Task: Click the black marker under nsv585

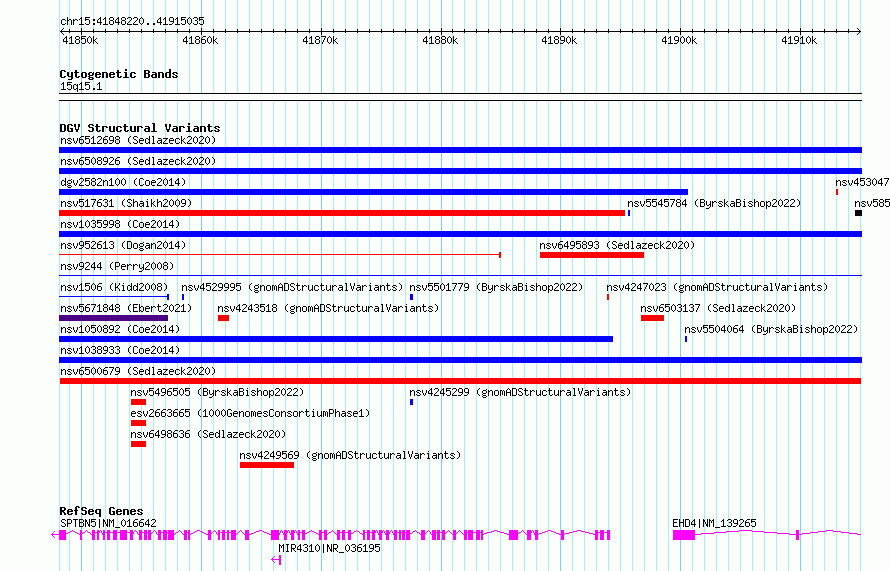Action: (x=858, y=213)
